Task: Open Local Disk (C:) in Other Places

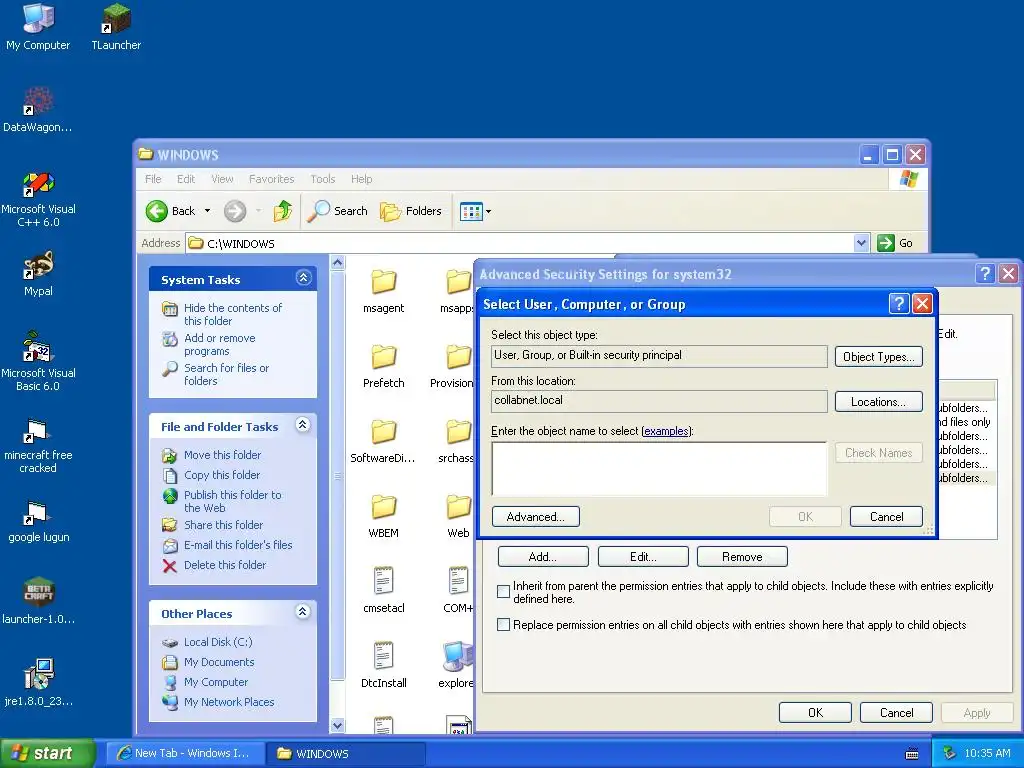Action: 217,642
